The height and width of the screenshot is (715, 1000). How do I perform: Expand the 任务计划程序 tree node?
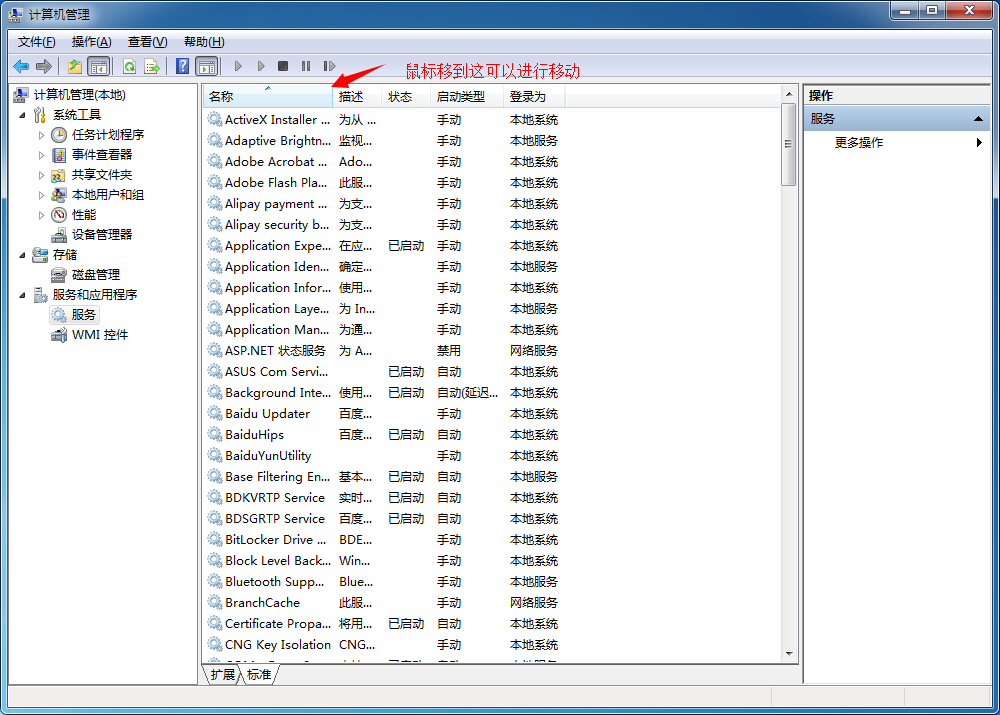[x=41, y=135]
